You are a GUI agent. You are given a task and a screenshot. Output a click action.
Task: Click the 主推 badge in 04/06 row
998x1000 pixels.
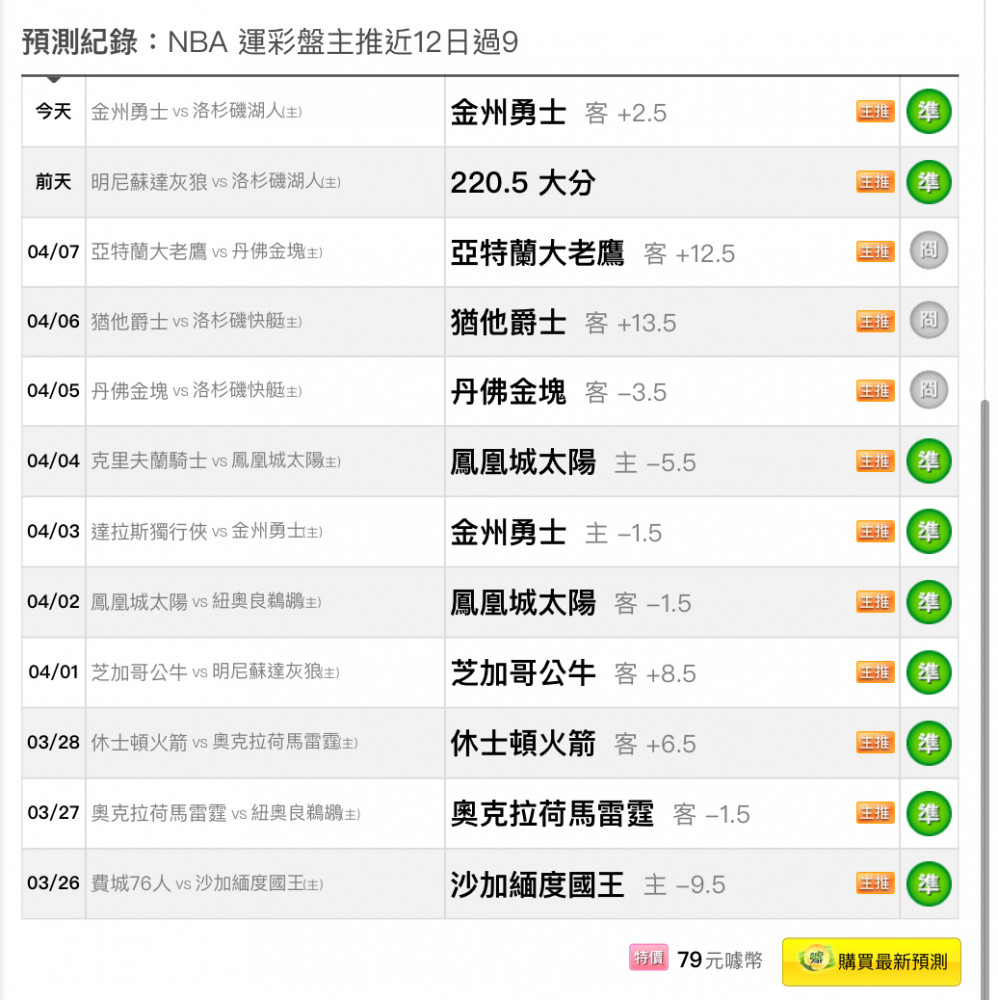click(875, 321)
